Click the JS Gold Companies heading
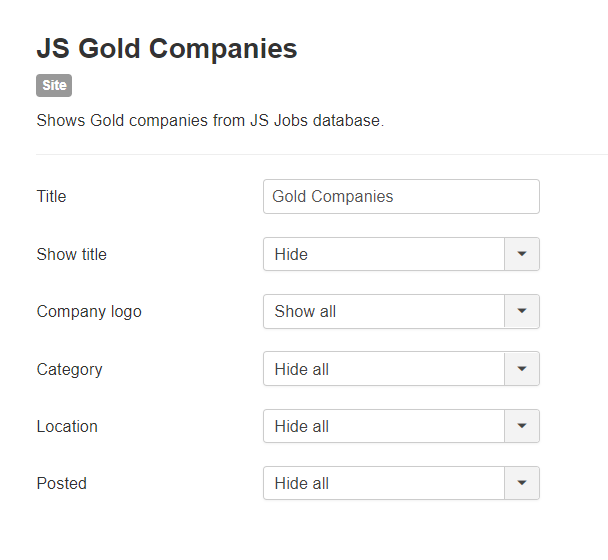608x560 pixels. click(x=167, y=48)
